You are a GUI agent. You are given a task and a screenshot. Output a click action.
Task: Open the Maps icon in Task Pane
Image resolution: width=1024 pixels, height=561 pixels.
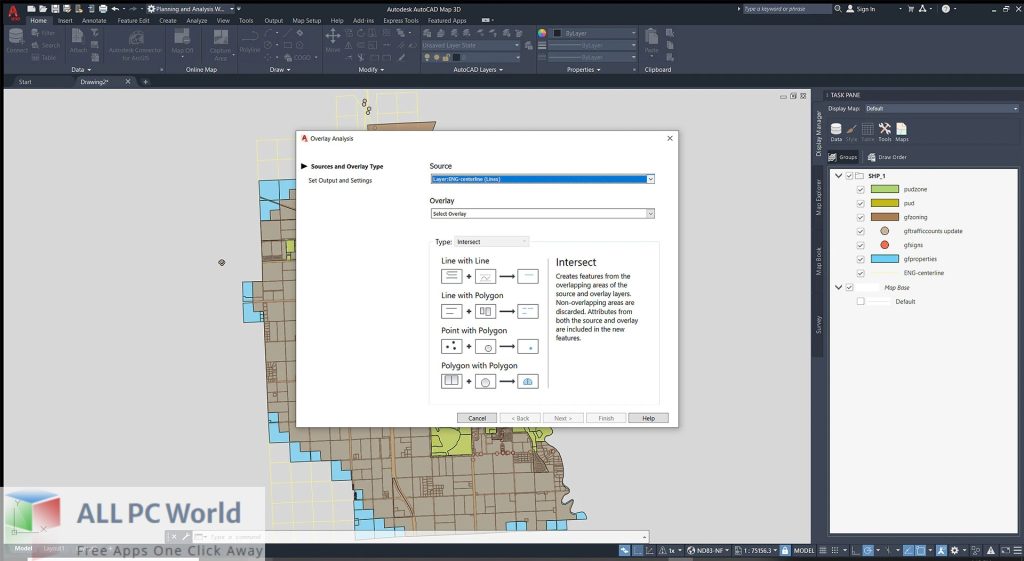click(x=901, y=132)
